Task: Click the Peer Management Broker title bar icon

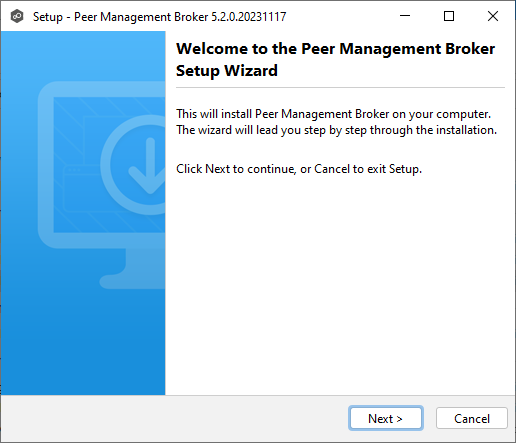Action: (x=17, y=16)
